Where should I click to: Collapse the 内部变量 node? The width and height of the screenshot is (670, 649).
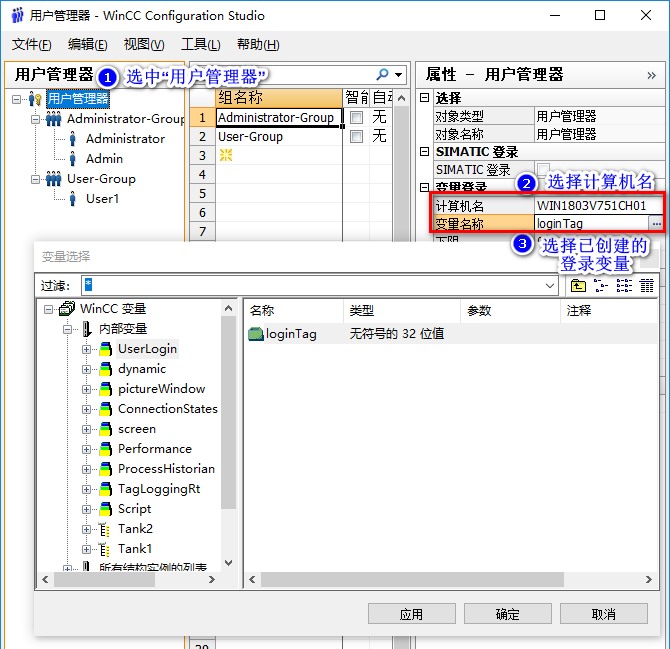(x=68, y=329)
